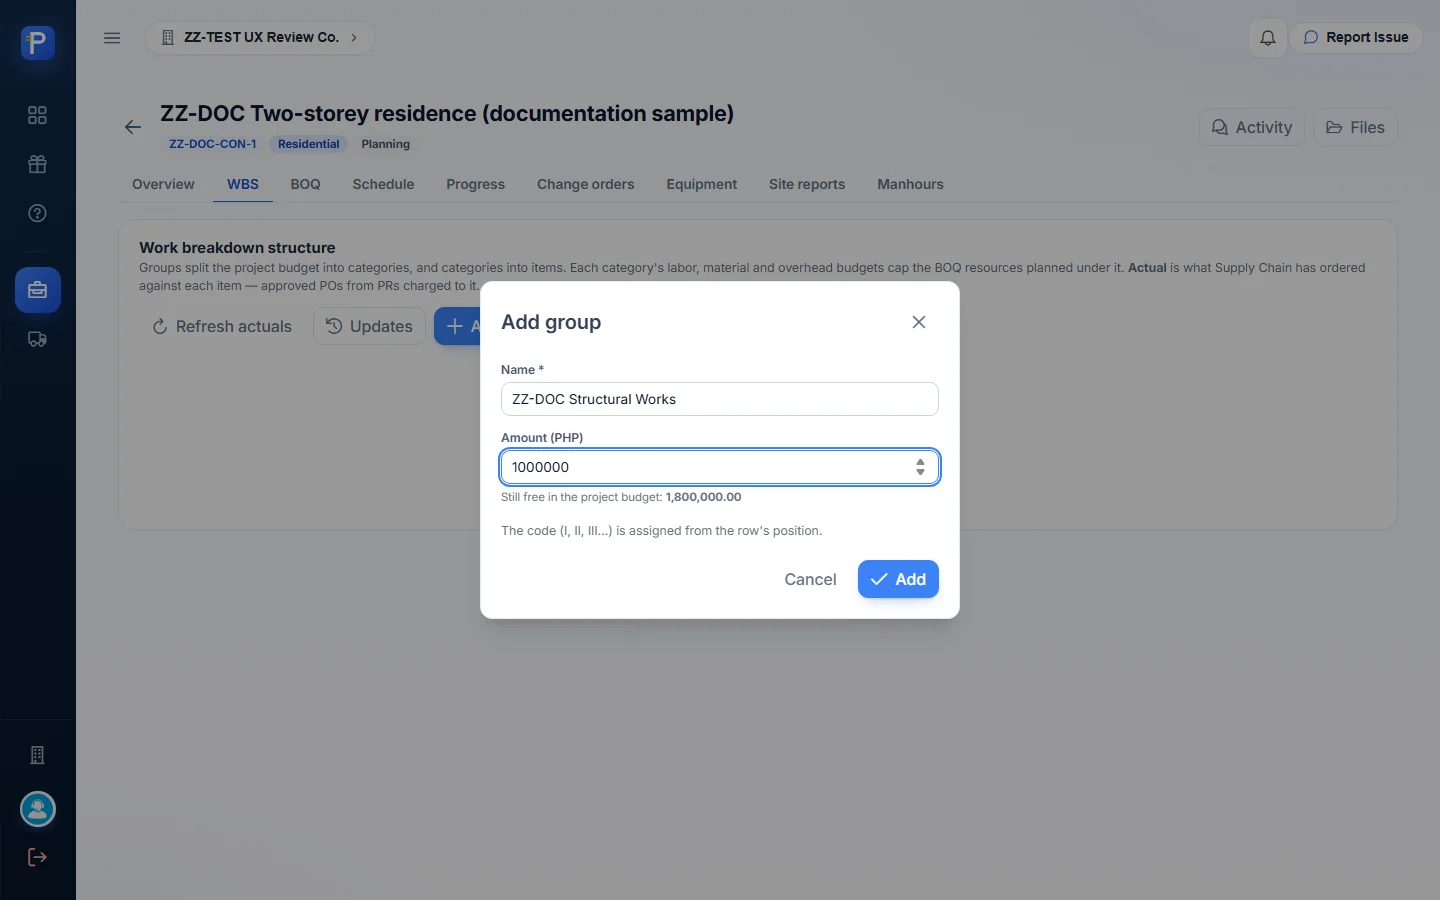Click the Planning status label
Viewport: 1440px width, 900px height.
click(x=386, y=144)
